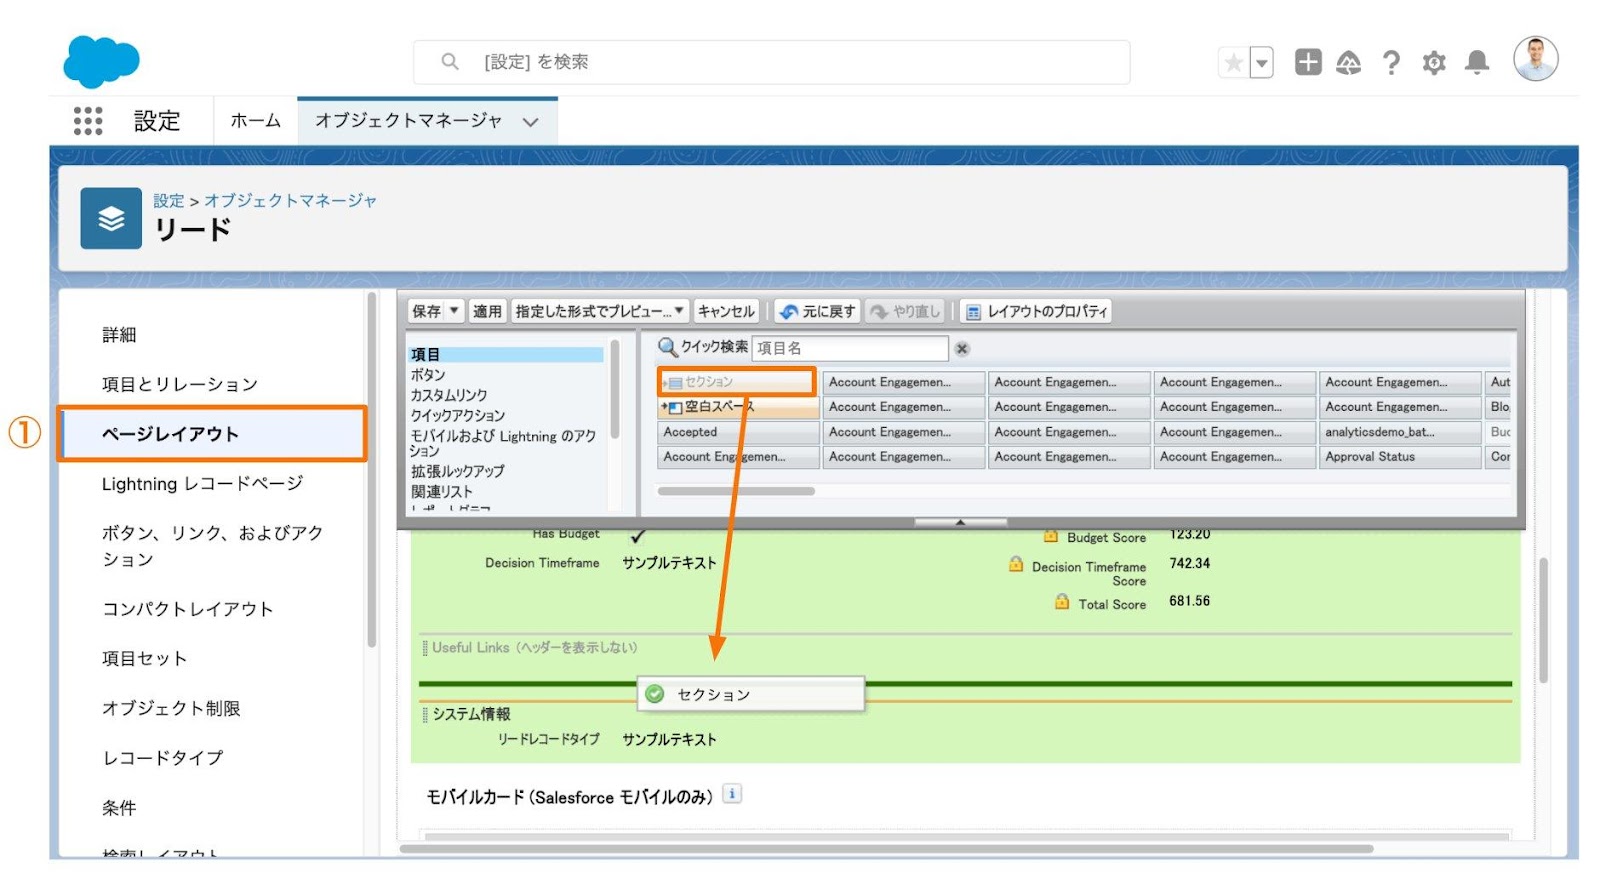Click the lock icon beside Total Score

coord(1062,602)
